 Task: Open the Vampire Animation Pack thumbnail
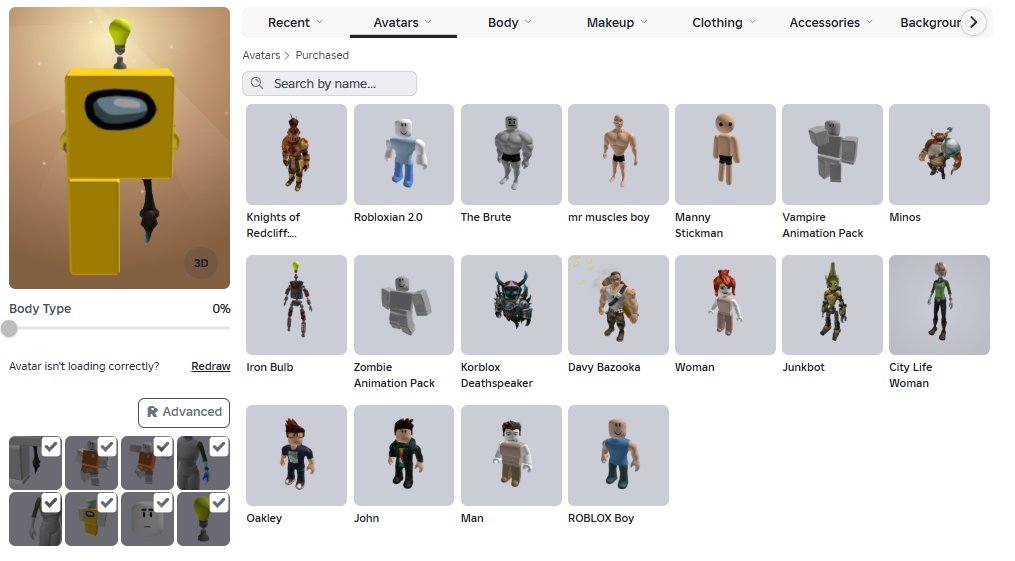[x=832, y=154]
